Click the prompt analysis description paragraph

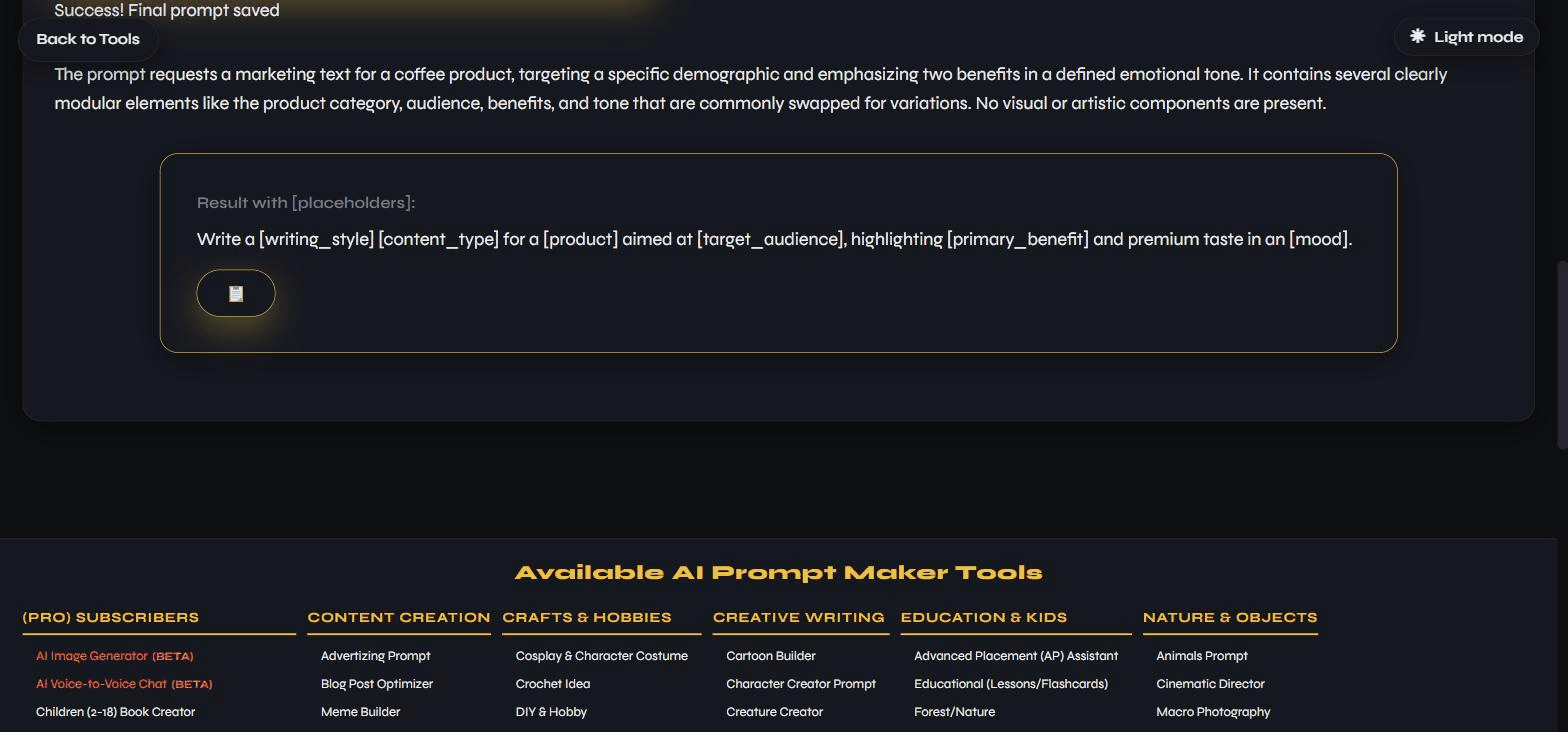751,89
